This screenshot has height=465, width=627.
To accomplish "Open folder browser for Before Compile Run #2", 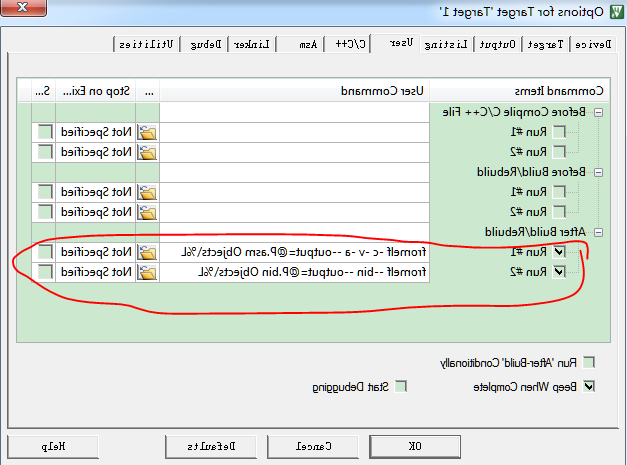I will coord(148,152).
